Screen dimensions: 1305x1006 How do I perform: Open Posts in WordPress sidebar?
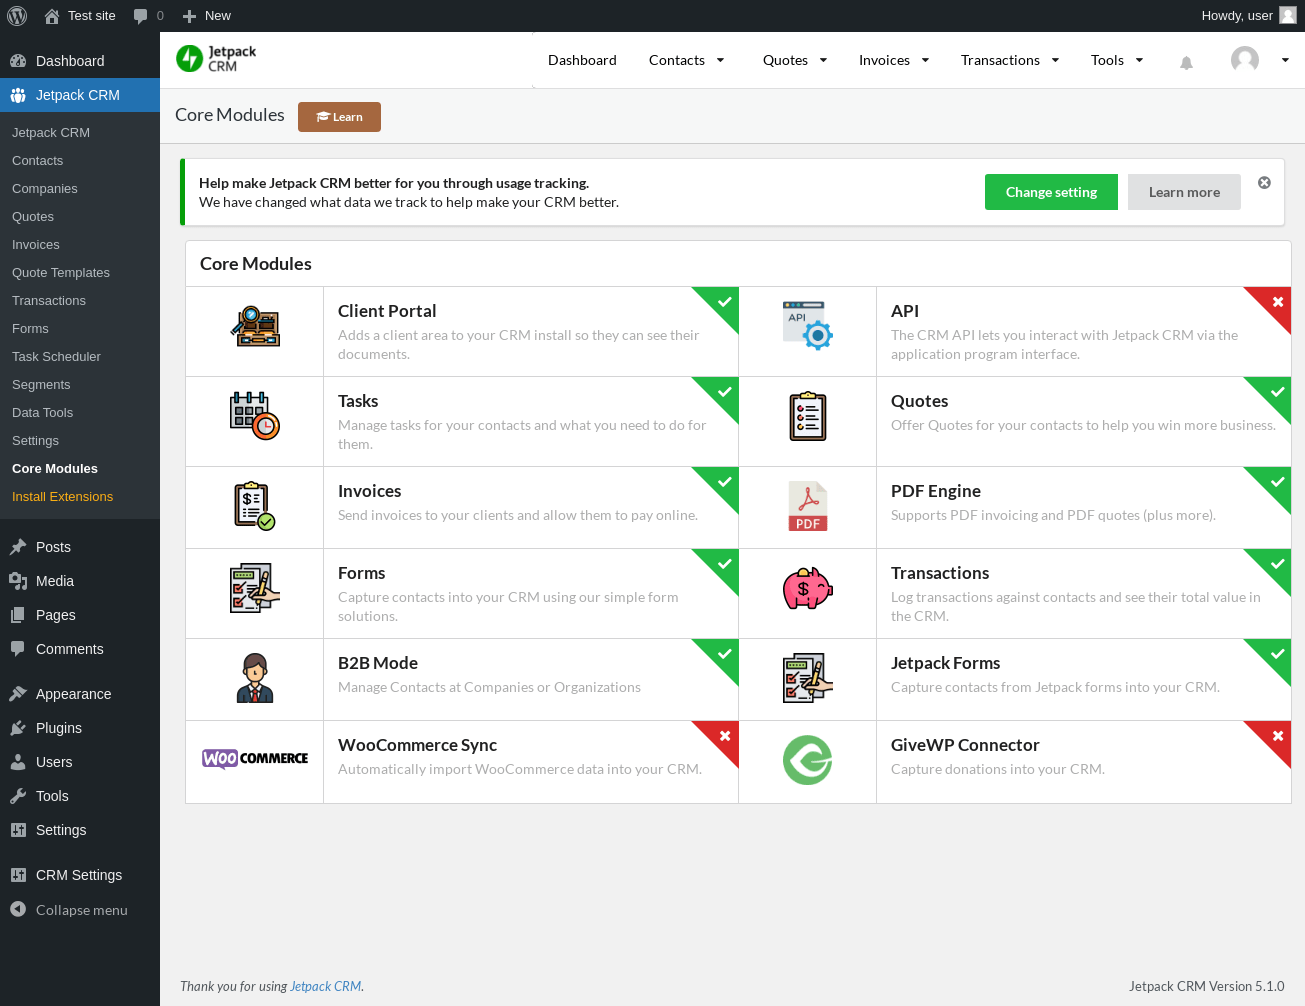(x=80, y=547)
